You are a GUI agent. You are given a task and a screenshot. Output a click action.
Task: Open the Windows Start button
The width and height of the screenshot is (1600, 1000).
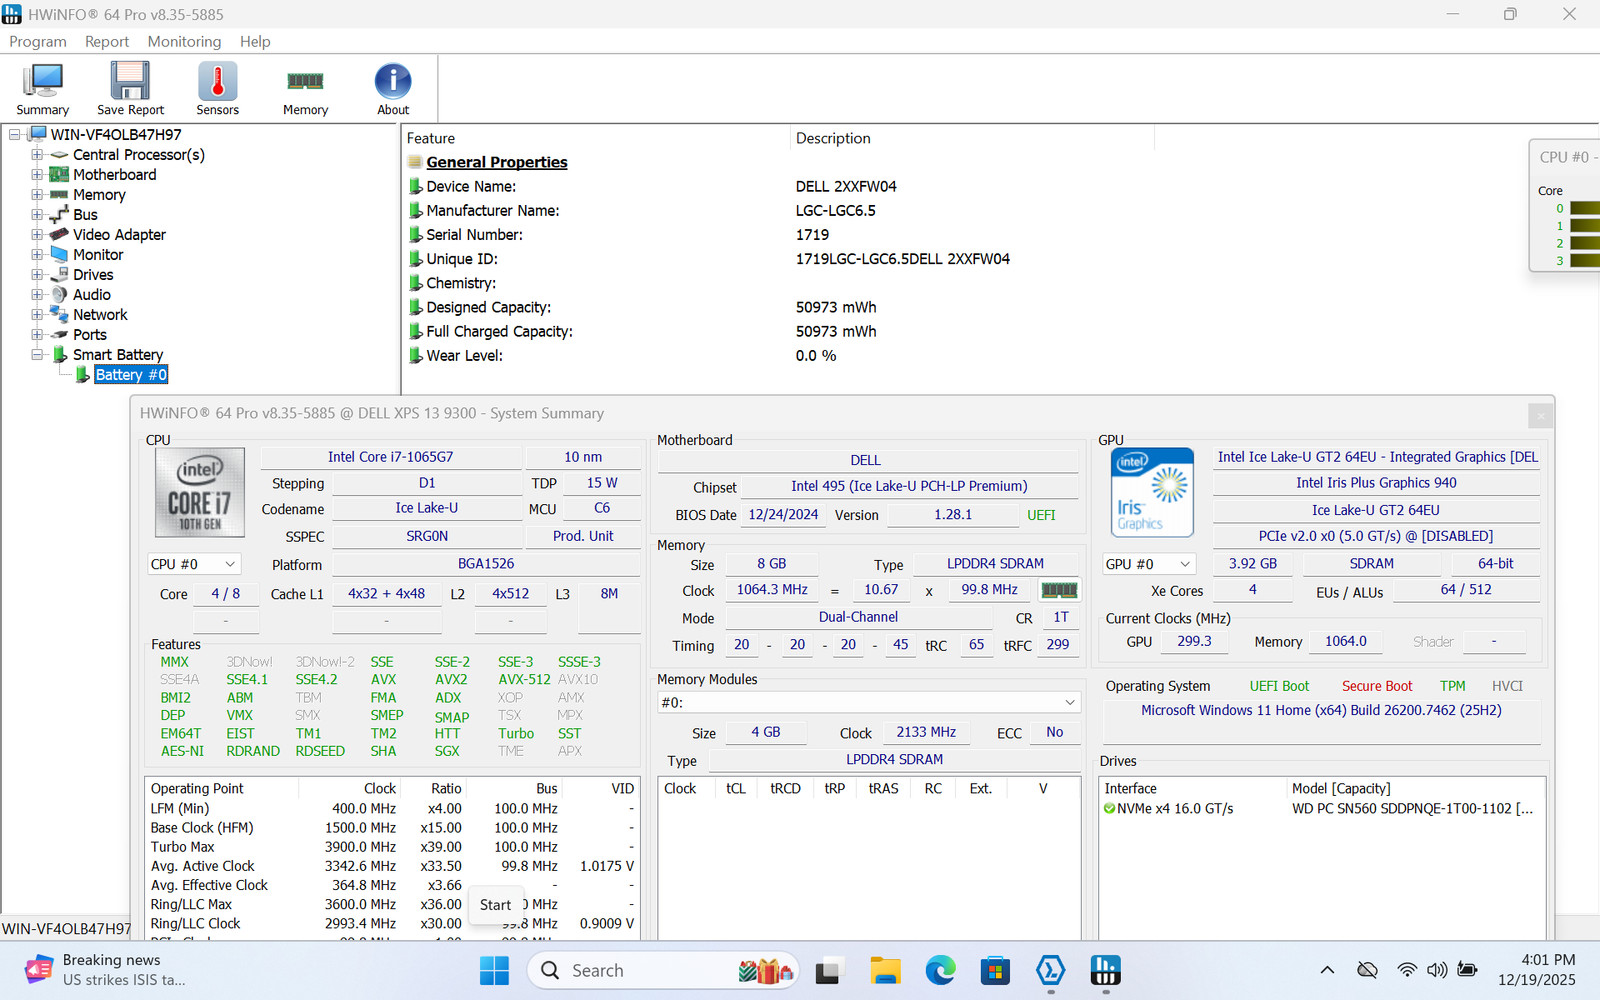click(494, 970)
